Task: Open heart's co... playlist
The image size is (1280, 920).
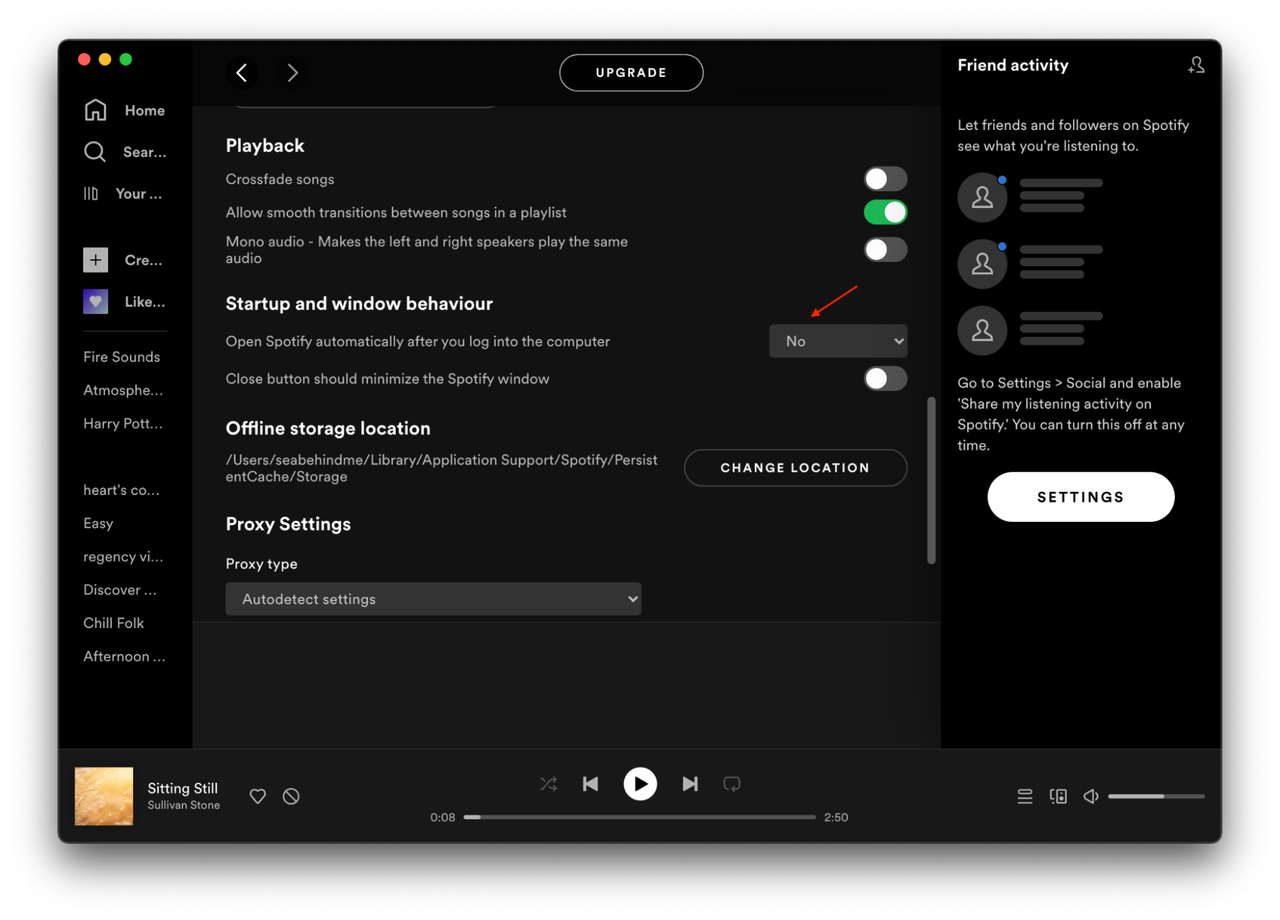Action: click(x=122, y=490)
